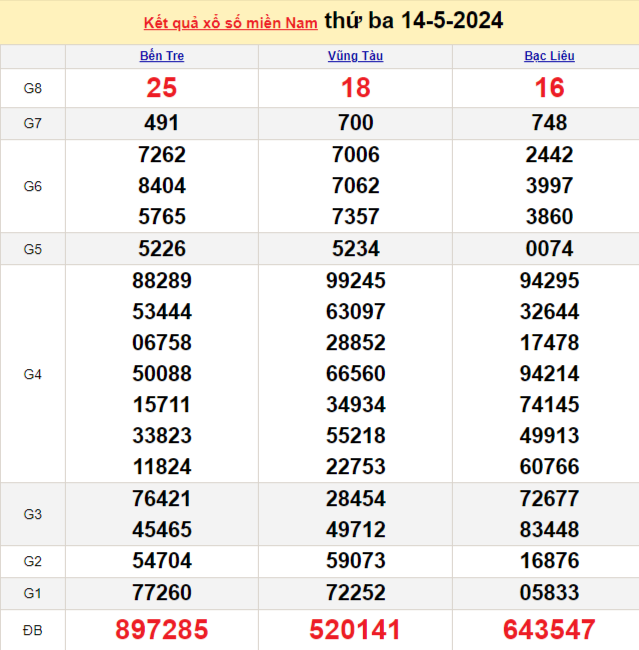Viewport: 639px width, 650px height.
Task: Click Bến Tre G2 number 54704
Action: point(162,562)
